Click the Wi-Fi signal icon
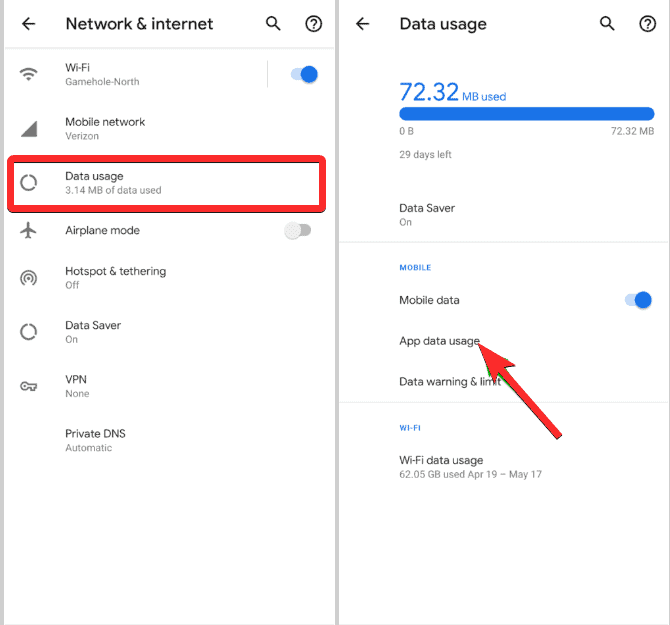 [29, 74]
